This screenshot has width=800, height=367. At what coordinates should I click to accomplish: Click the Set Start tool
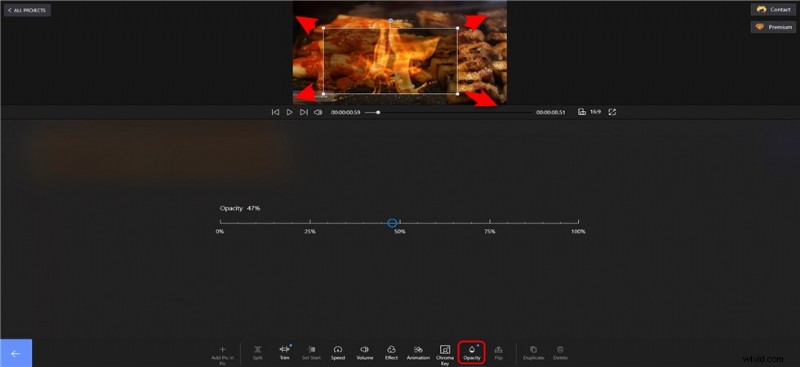pyautogui.click(x=311, y=353)
